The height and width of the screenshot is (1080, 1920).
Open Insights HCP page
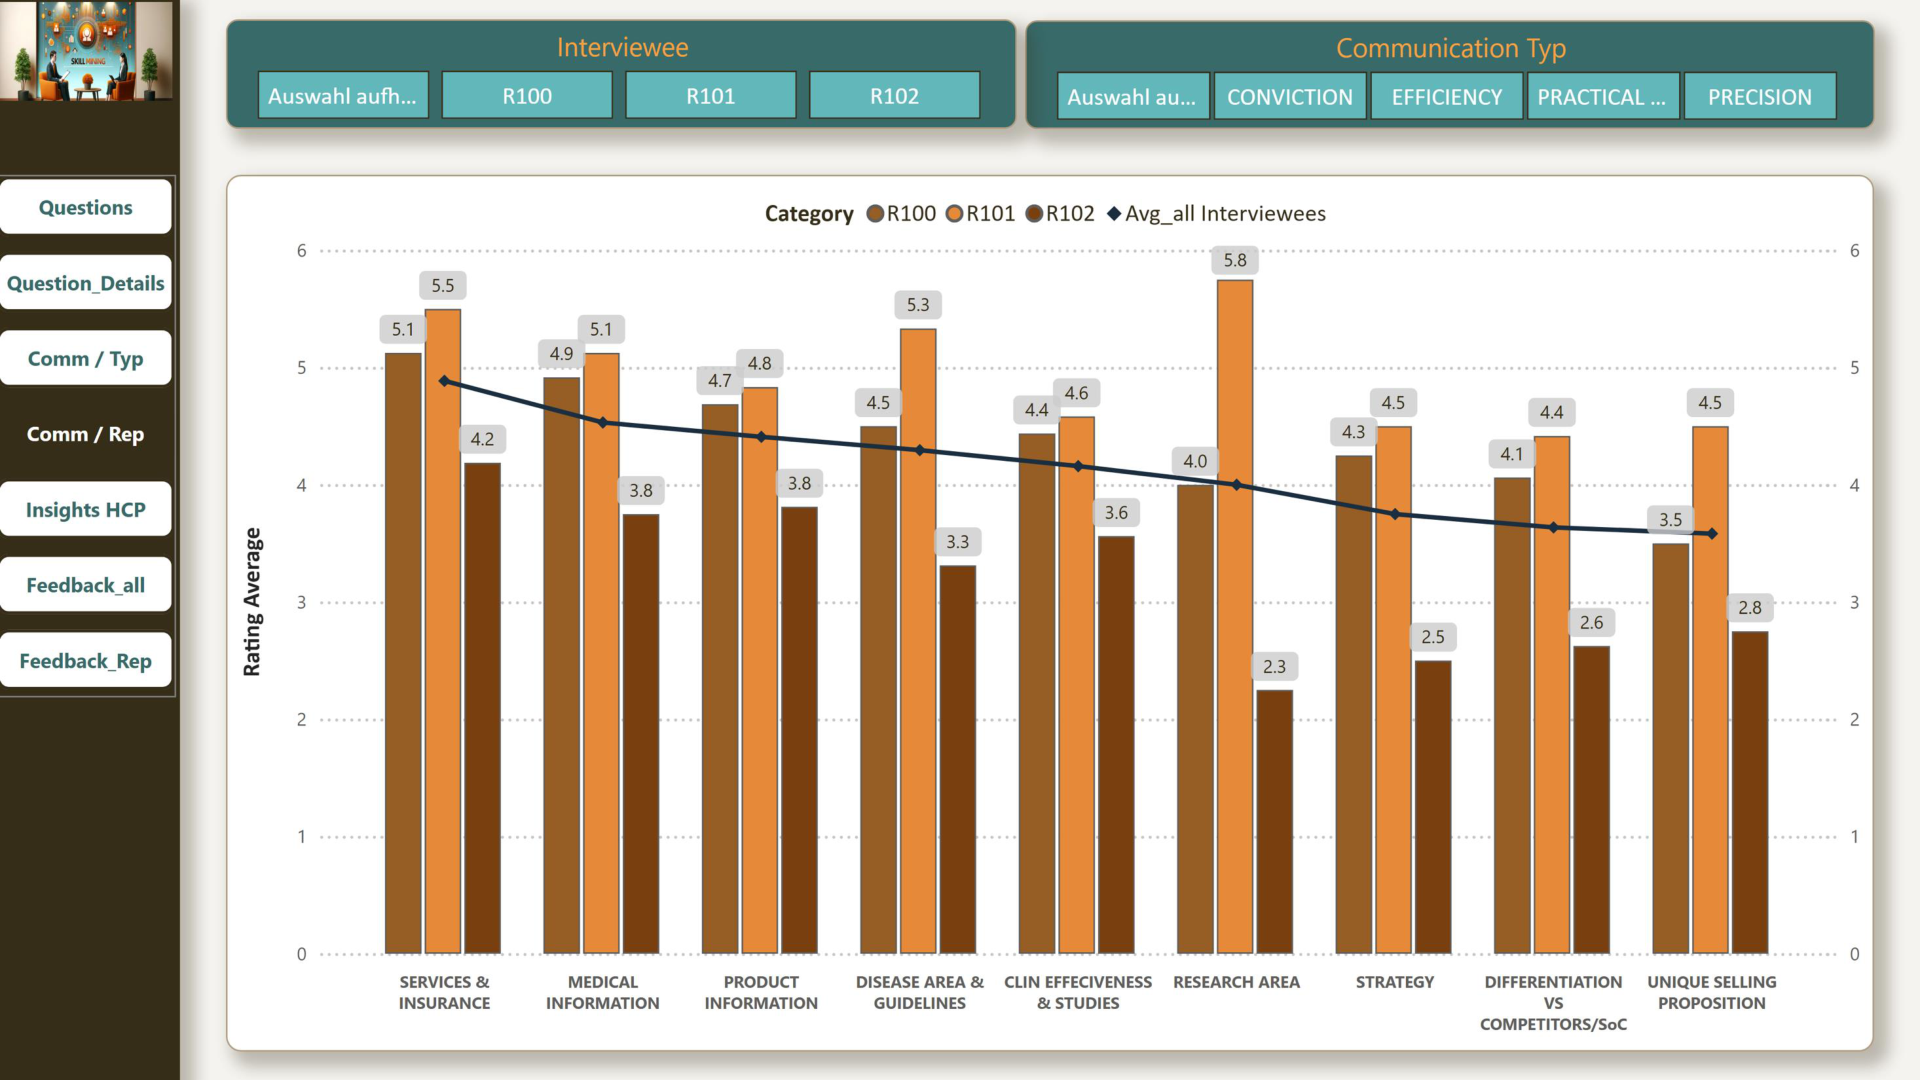pos(86,509)
